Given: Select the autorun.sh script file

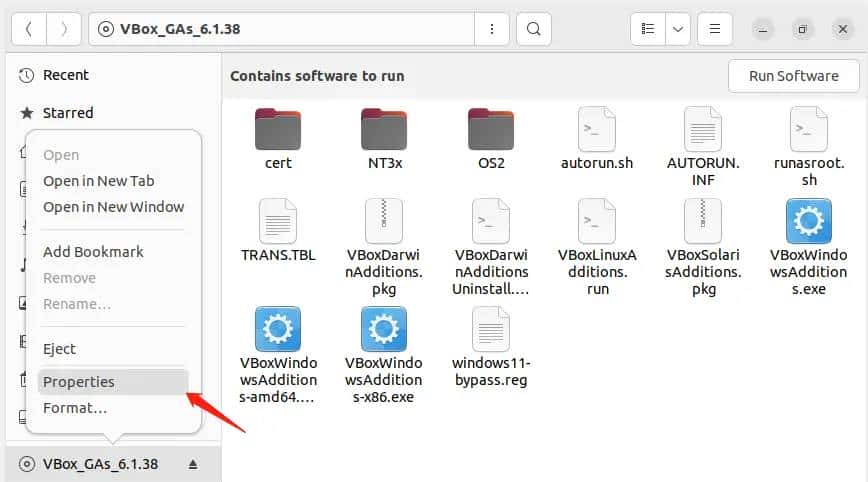Looking at the screenshot, I should click(x=597, y=129).
